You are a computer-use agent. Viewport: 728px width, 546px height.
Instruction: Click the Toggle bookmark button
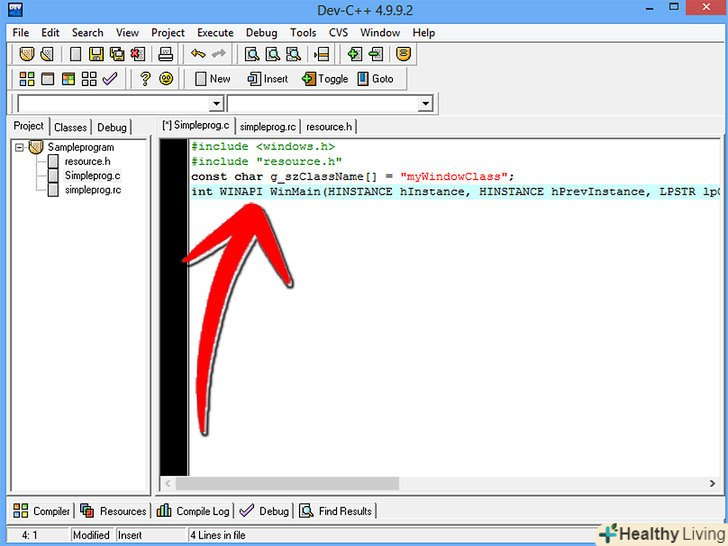pos(325,79)
